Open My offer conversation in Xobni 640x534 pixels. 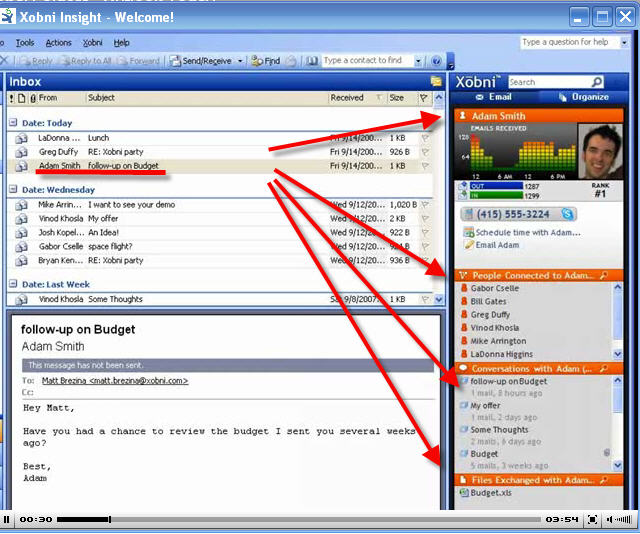click(x=485, y=405)
